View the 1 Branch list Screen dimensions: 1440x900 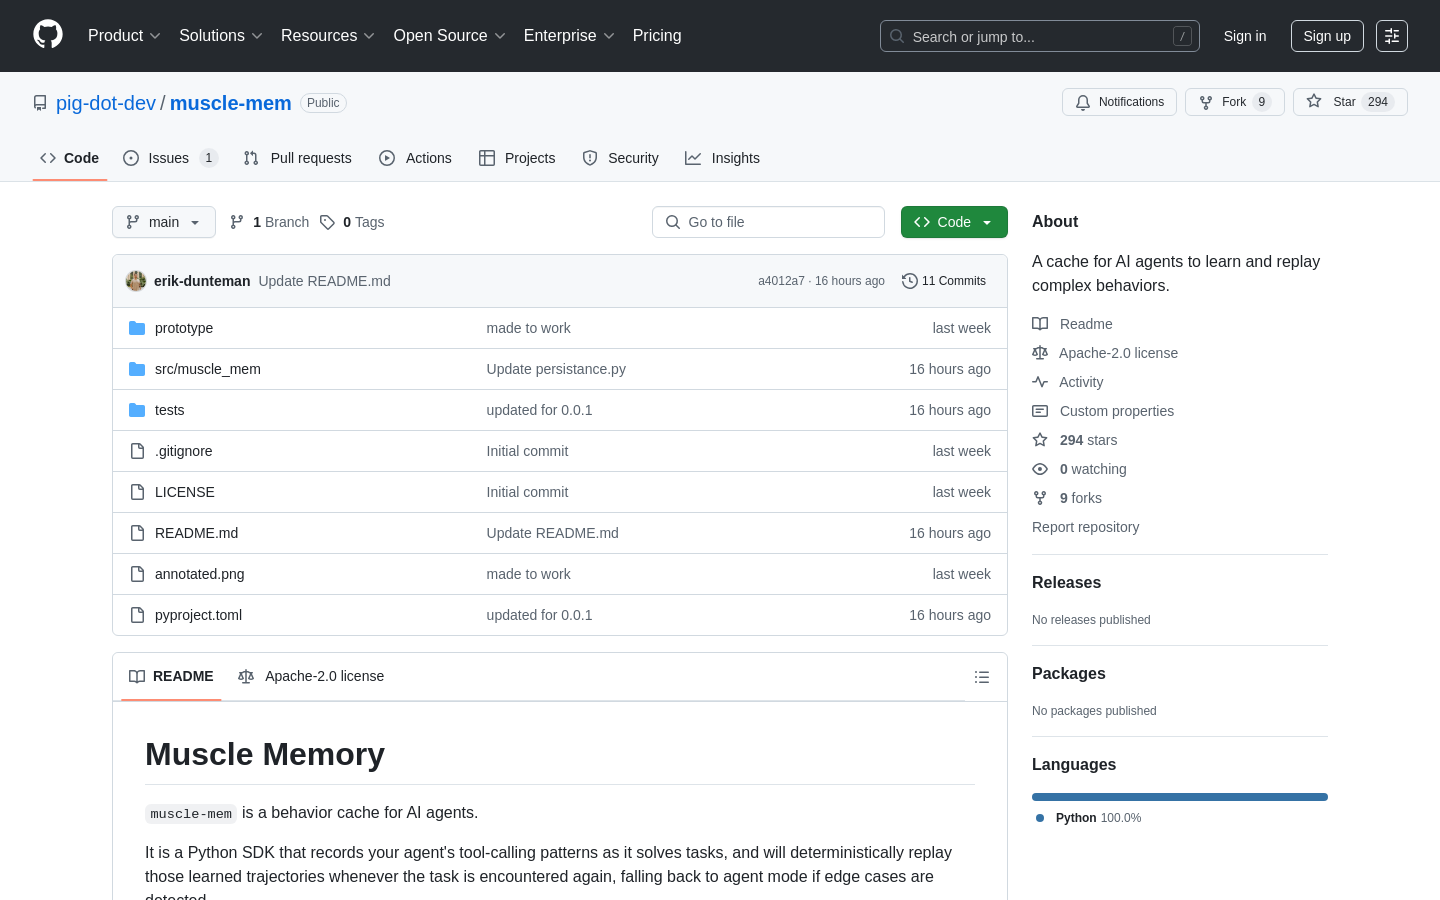coord(269,222)
